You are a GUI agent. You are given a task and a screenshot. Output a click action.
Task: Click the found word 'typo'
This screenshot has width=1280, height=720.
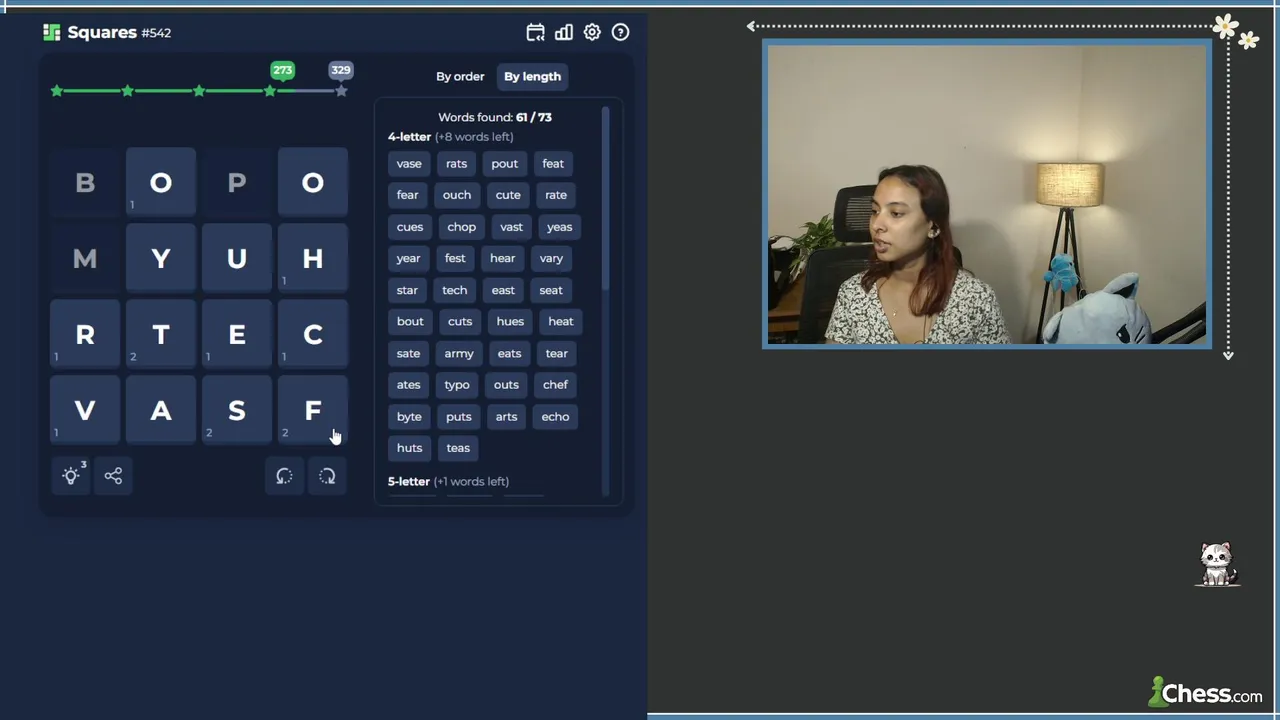pos(457,385)
